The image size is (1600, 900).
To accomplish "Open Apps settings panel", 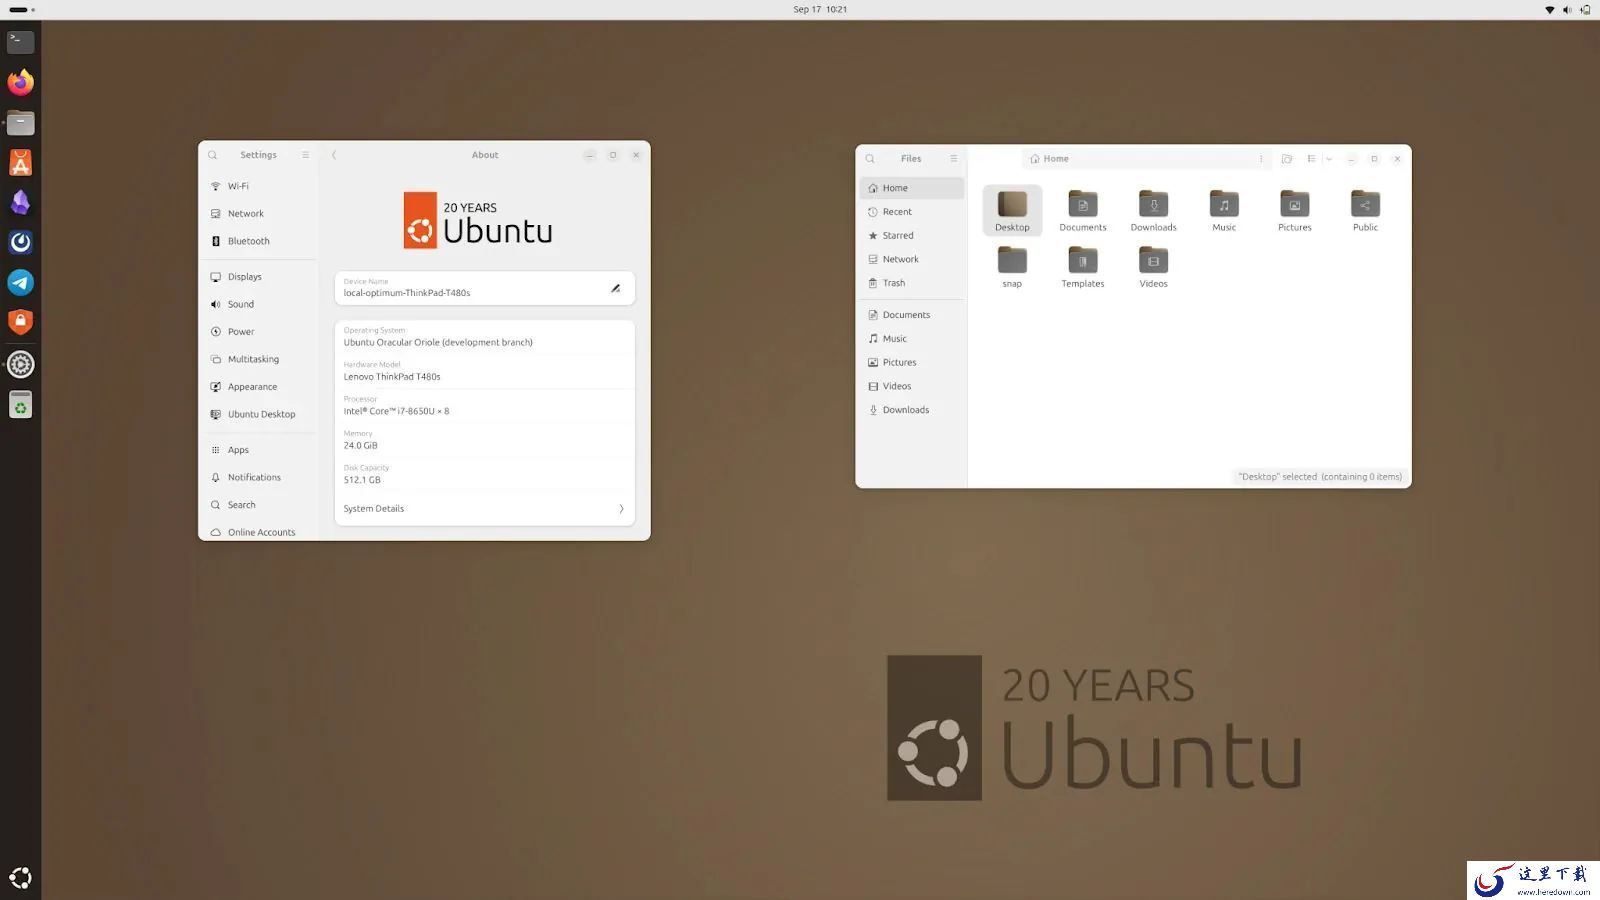I will click(259, 450).
